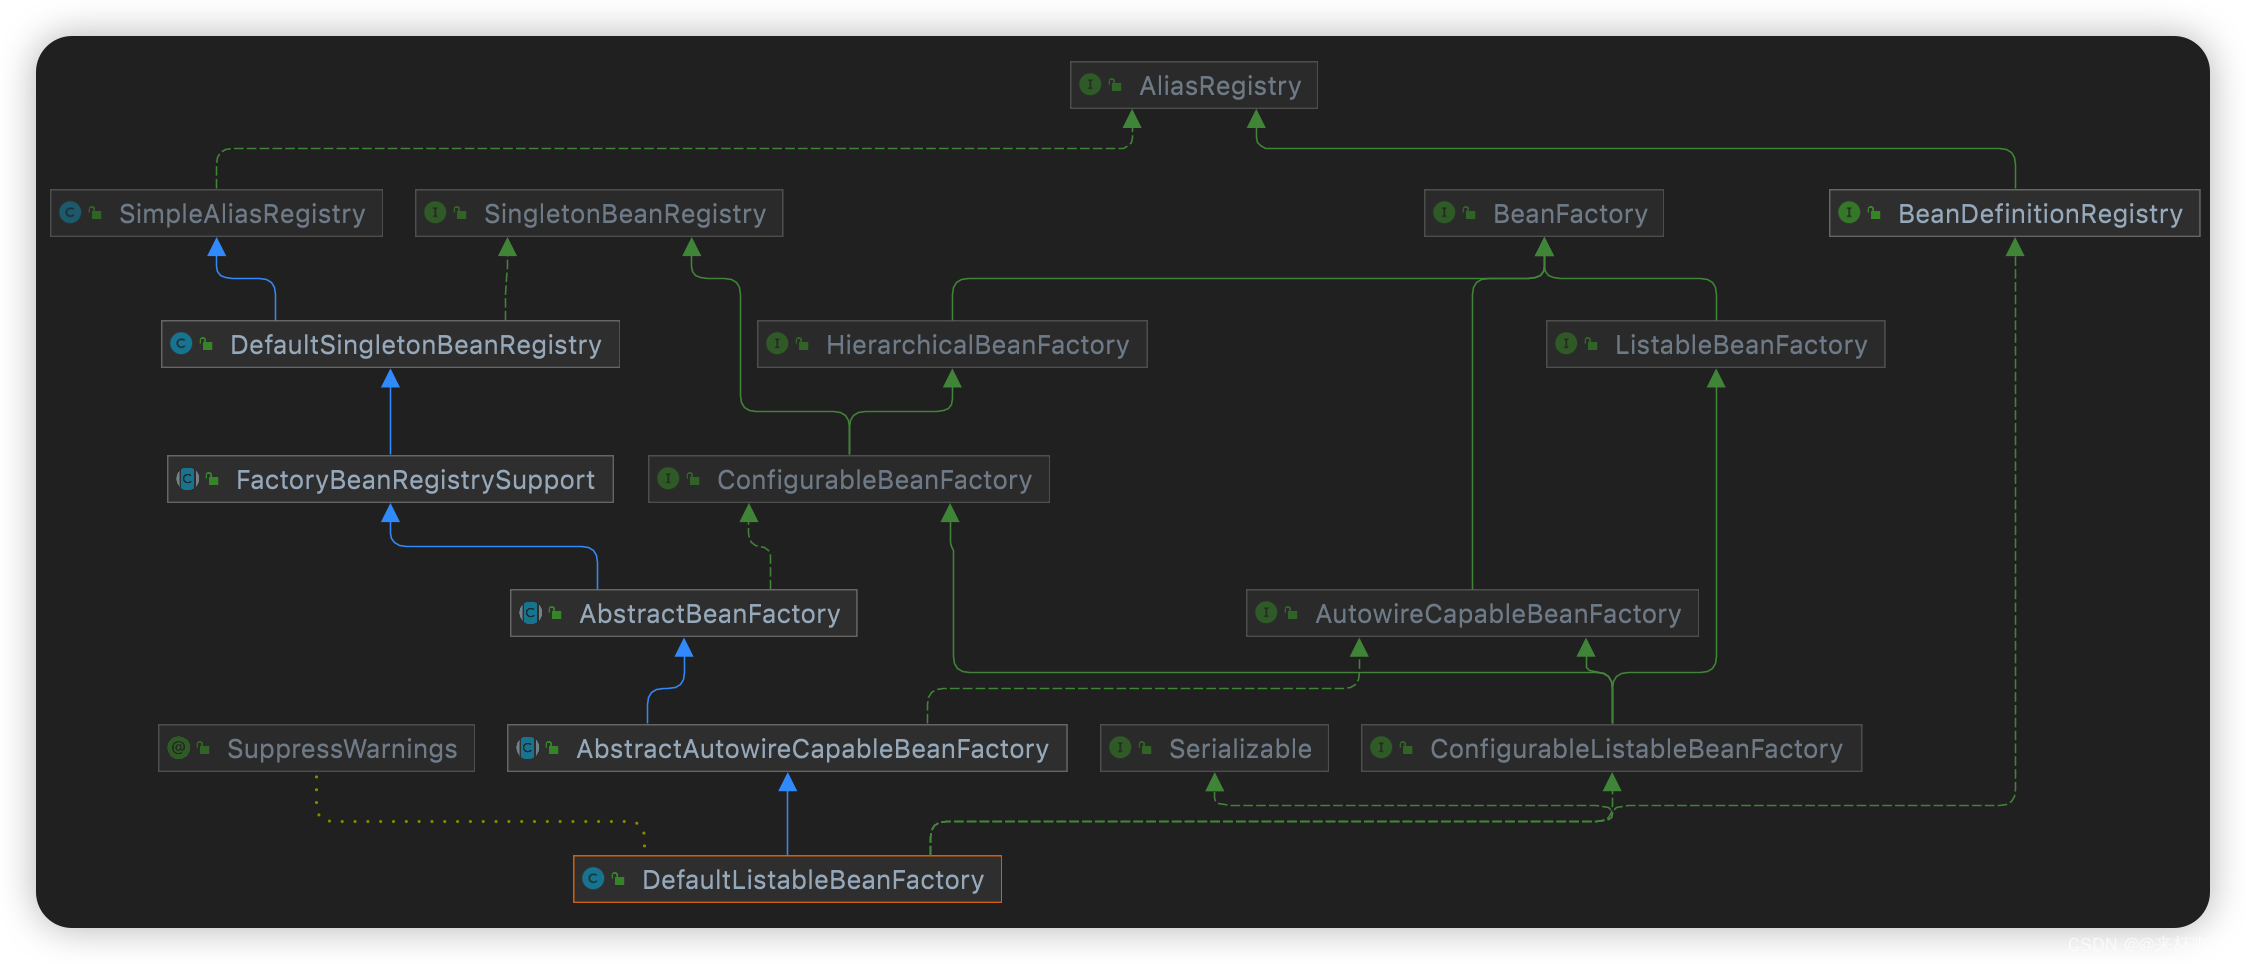The width and height of the screenshot is (2246, 964).
Task: Click the ConfigurableBeanFactory interface icon
Action: tap(668, 479)
